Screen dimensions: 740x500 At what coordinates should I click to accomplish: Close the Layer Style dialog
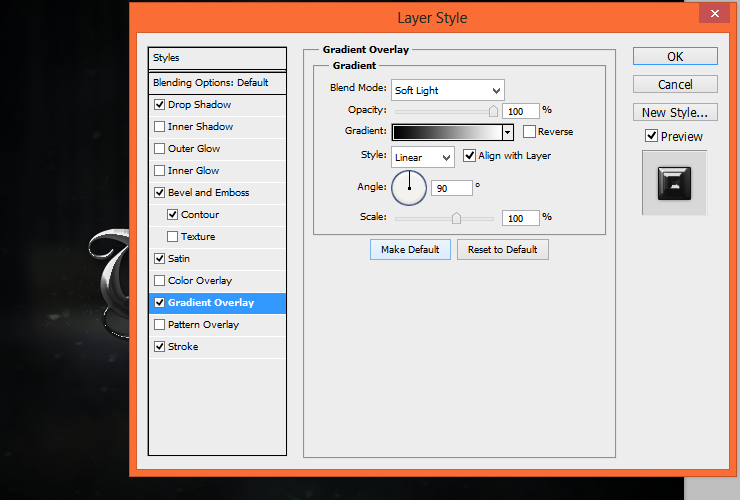pos(715,14)
